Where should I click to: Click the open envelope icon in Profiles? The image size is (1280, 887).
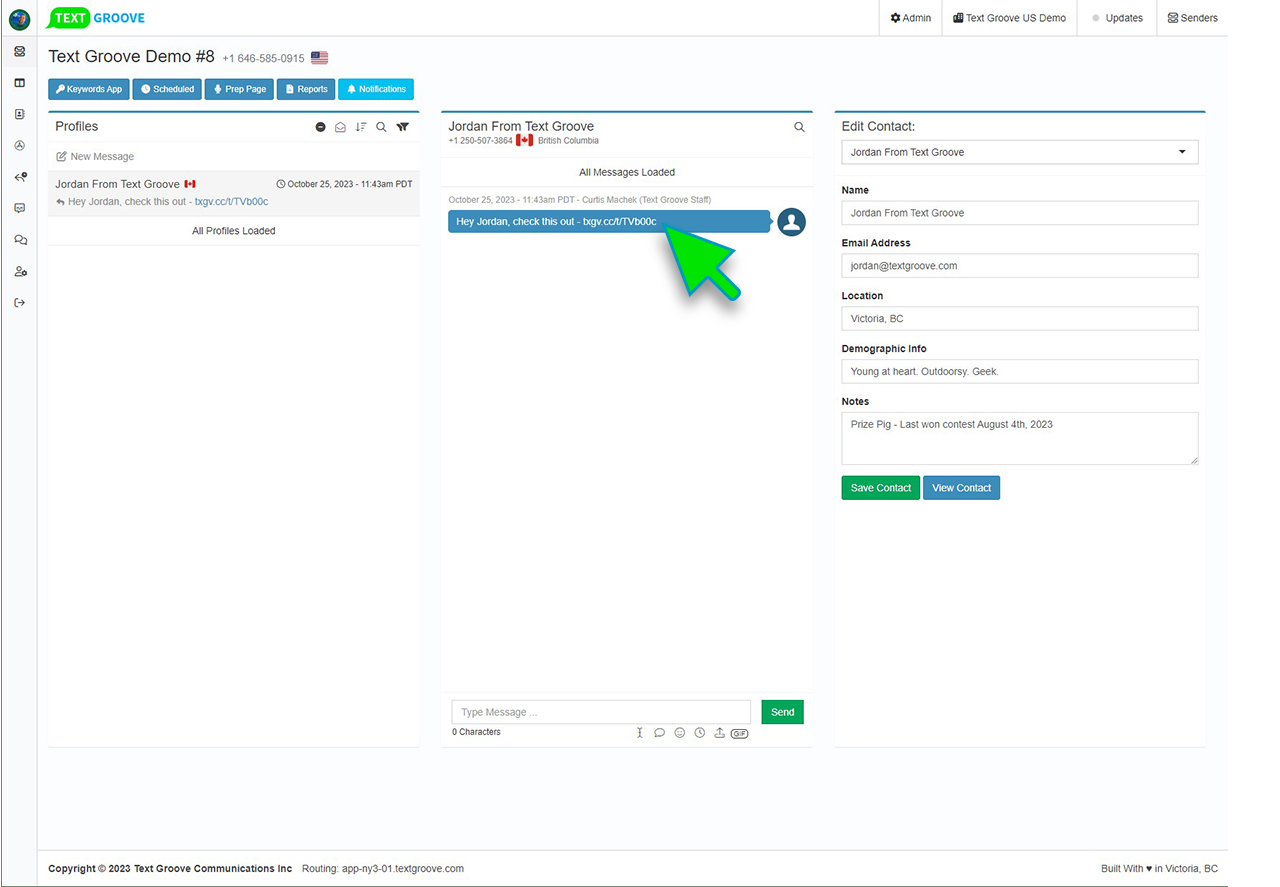click(340, 127)
